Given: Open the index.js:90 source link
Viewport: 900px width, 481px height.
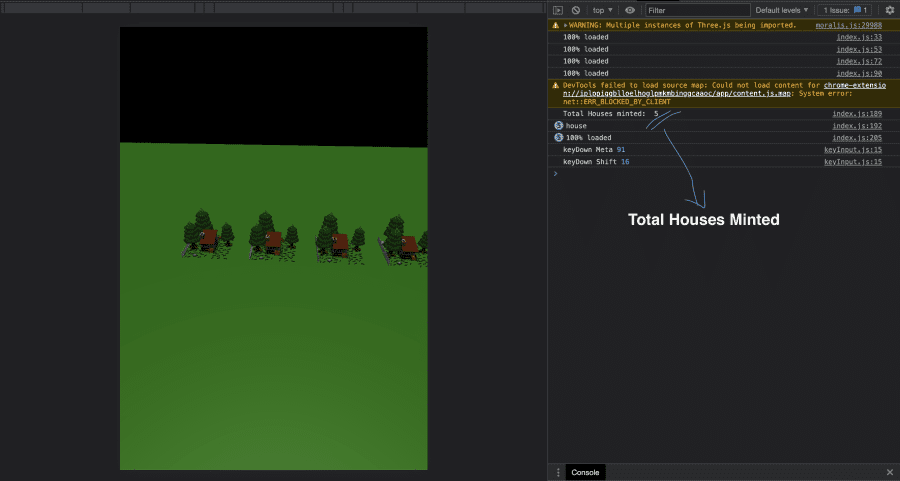Looking at the screenshot, I should pyautogui.click(x=859, y=73).
